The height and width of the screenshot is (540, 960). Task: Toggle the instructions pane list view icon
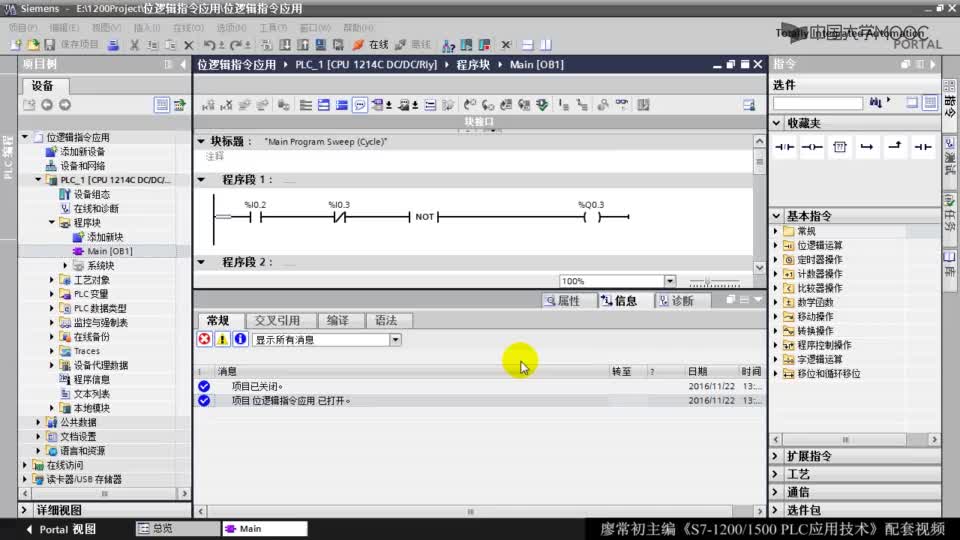tap(912, 103)
